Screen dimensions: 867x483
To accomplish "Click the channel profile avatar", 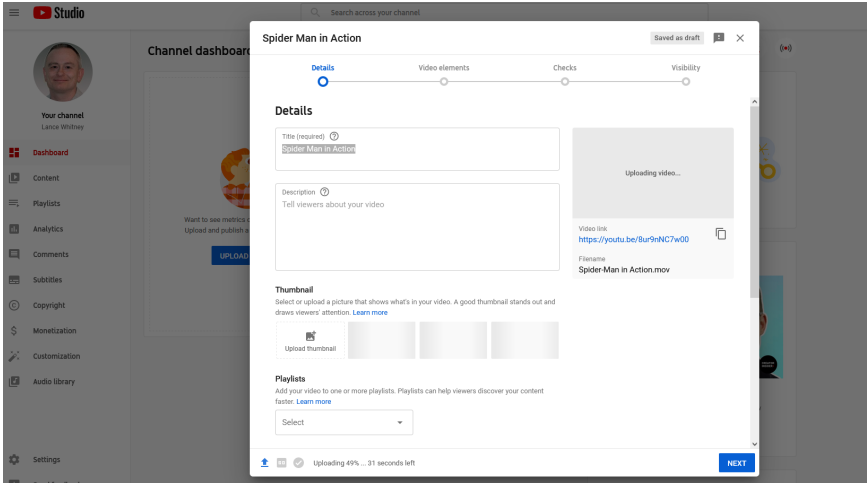I will [62, 72].
